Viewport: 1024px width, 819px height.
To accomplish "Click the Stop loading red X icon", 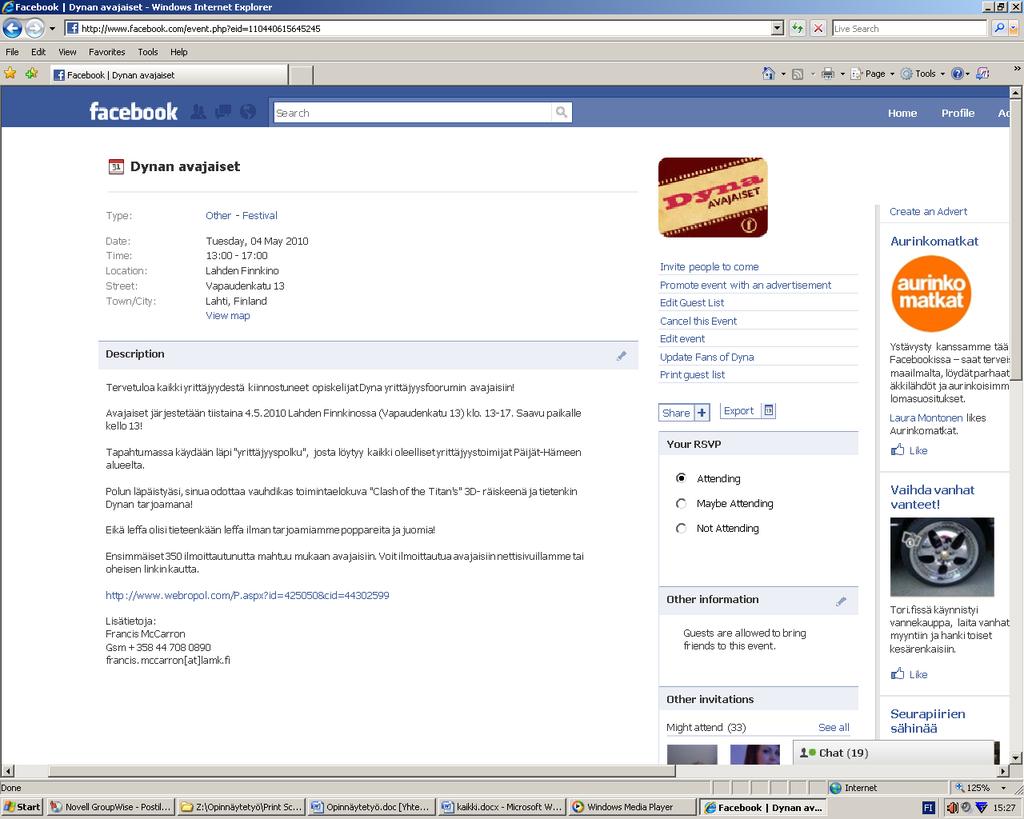I will pyautogui.click(x=818, y=28).
